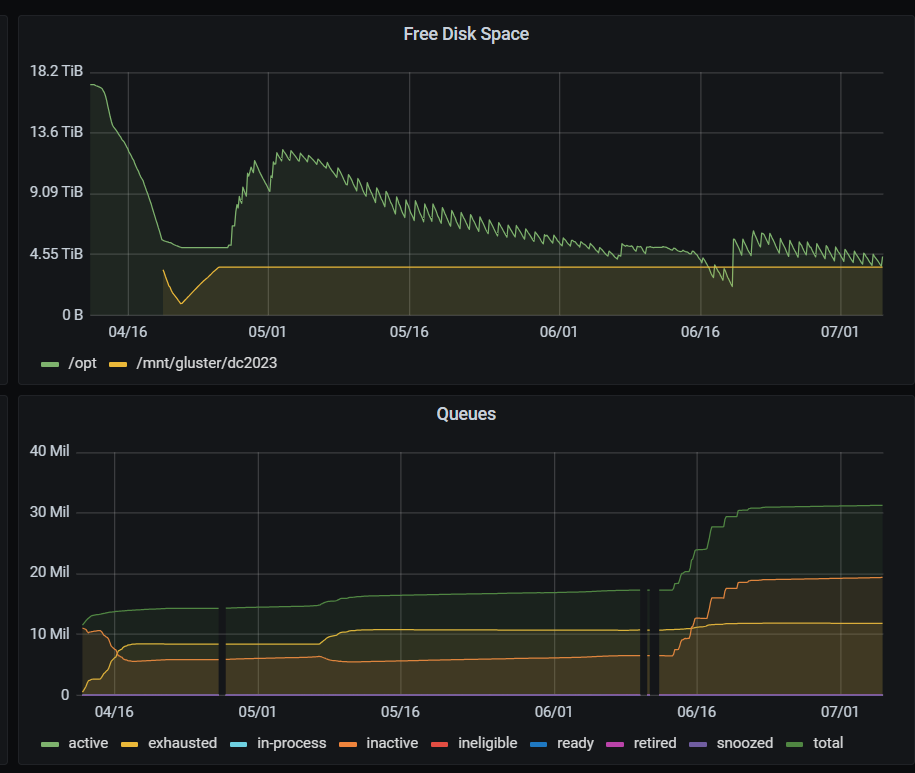Toggle the ready series in legend
Viewport: 915px width, 773px height.
[x=575, y=743]
